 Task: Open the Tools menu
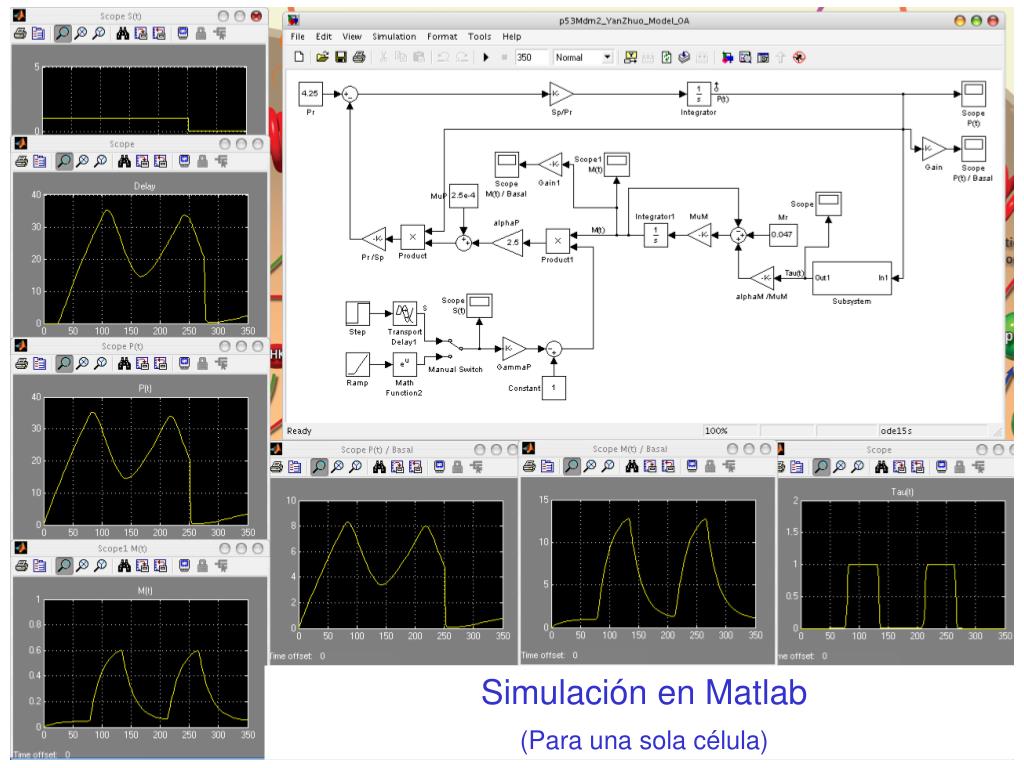point(479,37)
